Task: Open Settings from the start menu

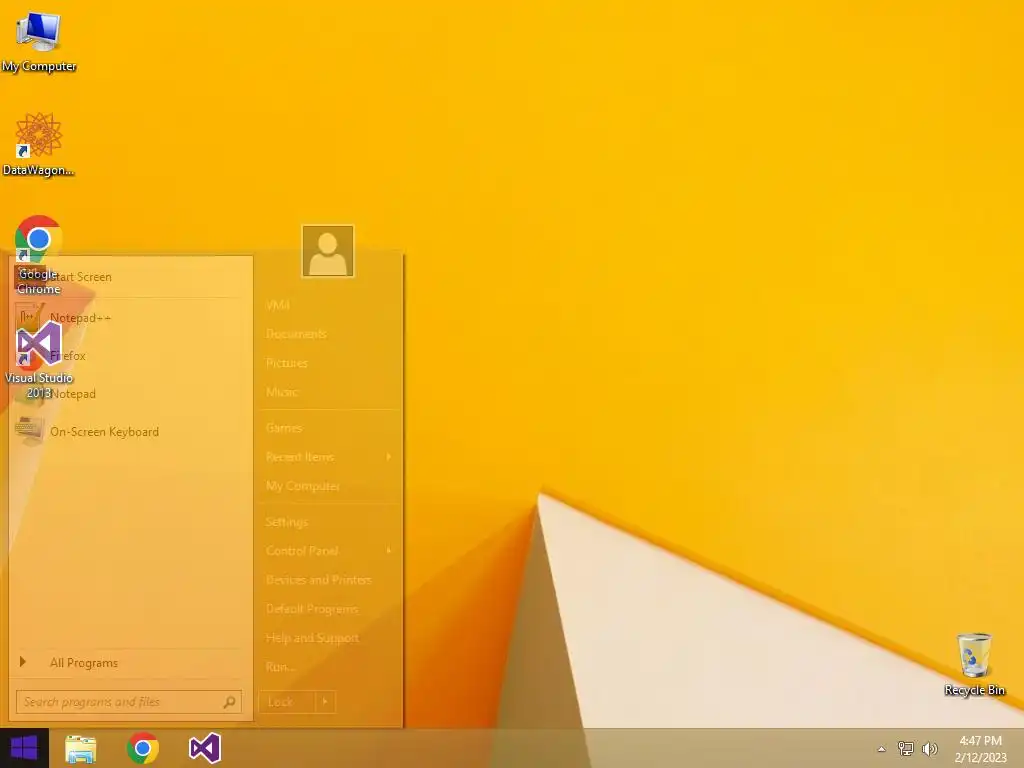Action: 329,522
